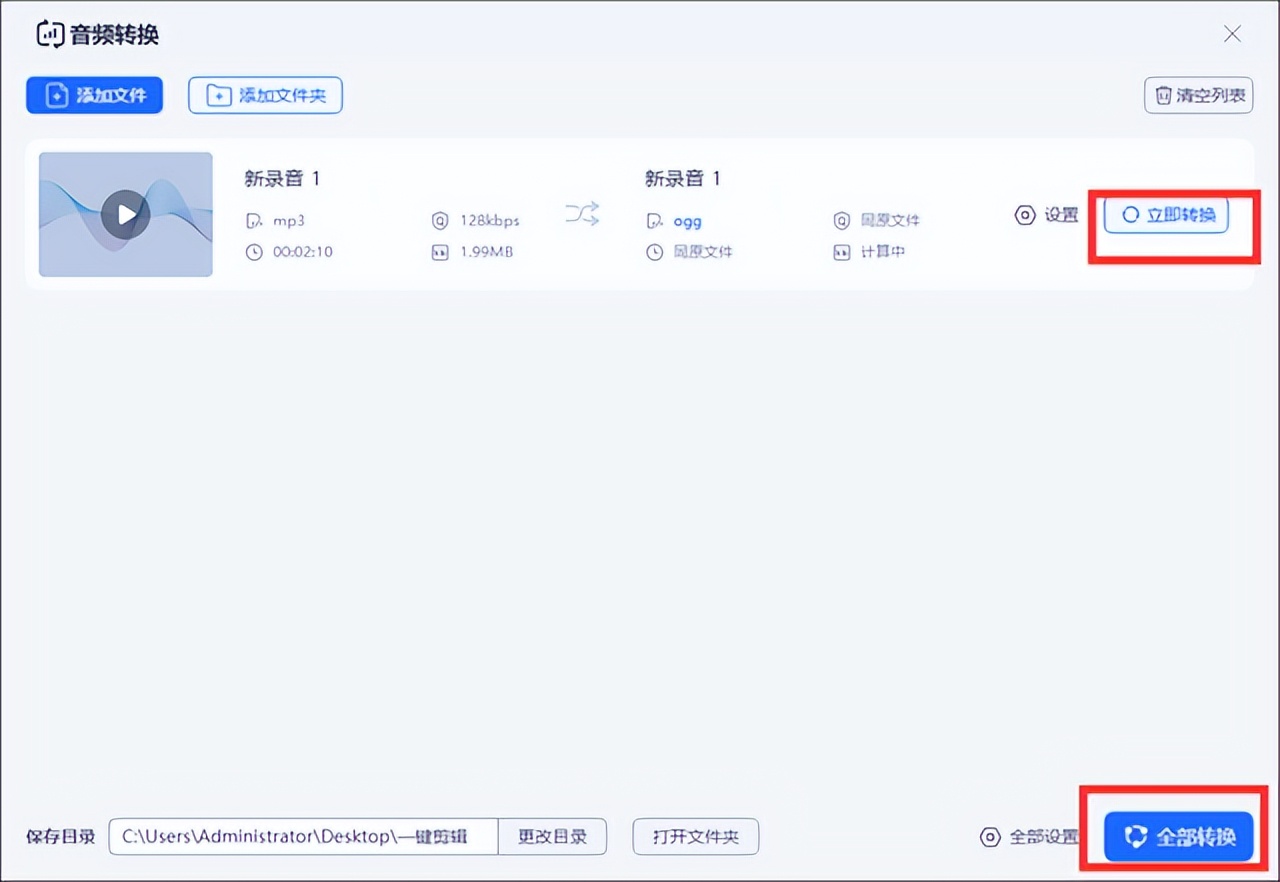This screenshot has width=1280, height=882.
Task: Click the 添加文件夹 button
Action: [265, 95]
